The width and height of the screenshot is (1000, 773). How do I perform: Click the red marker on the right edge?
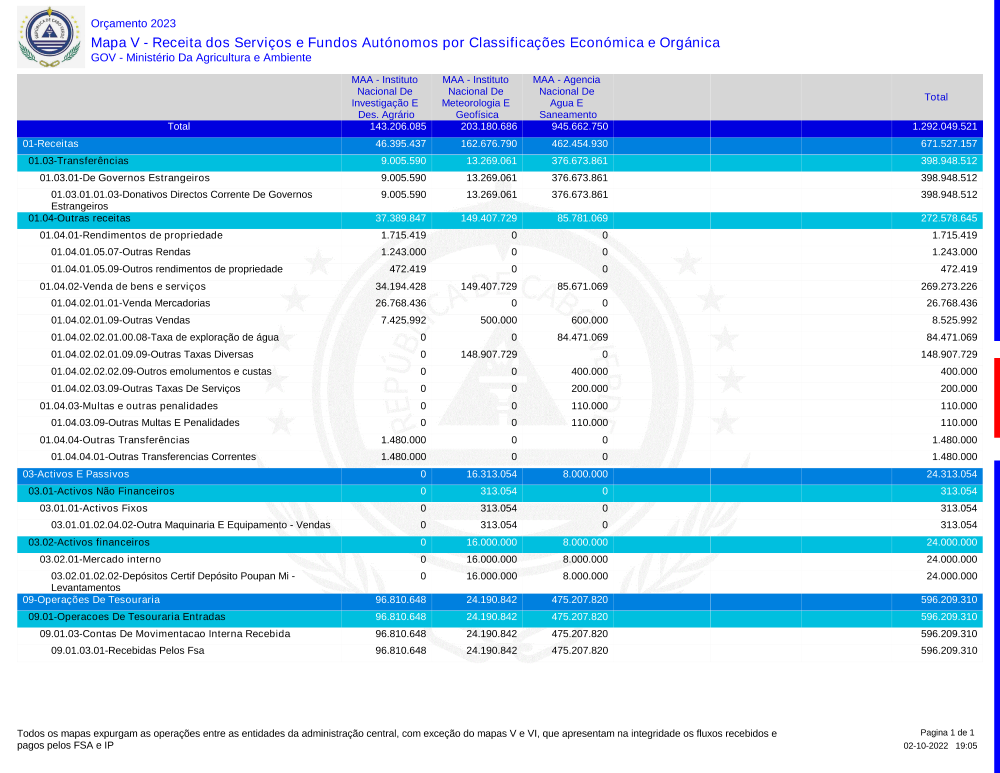pyautogui.click(x=996, y=397)
